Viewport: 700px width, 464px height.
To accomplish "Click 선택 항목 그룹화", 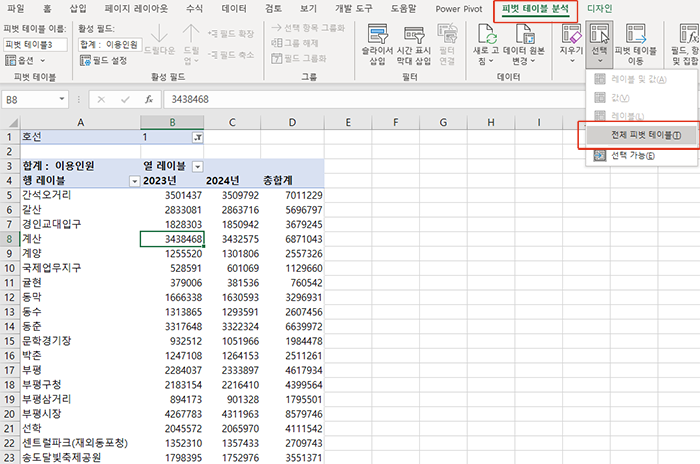I will 308,28.
